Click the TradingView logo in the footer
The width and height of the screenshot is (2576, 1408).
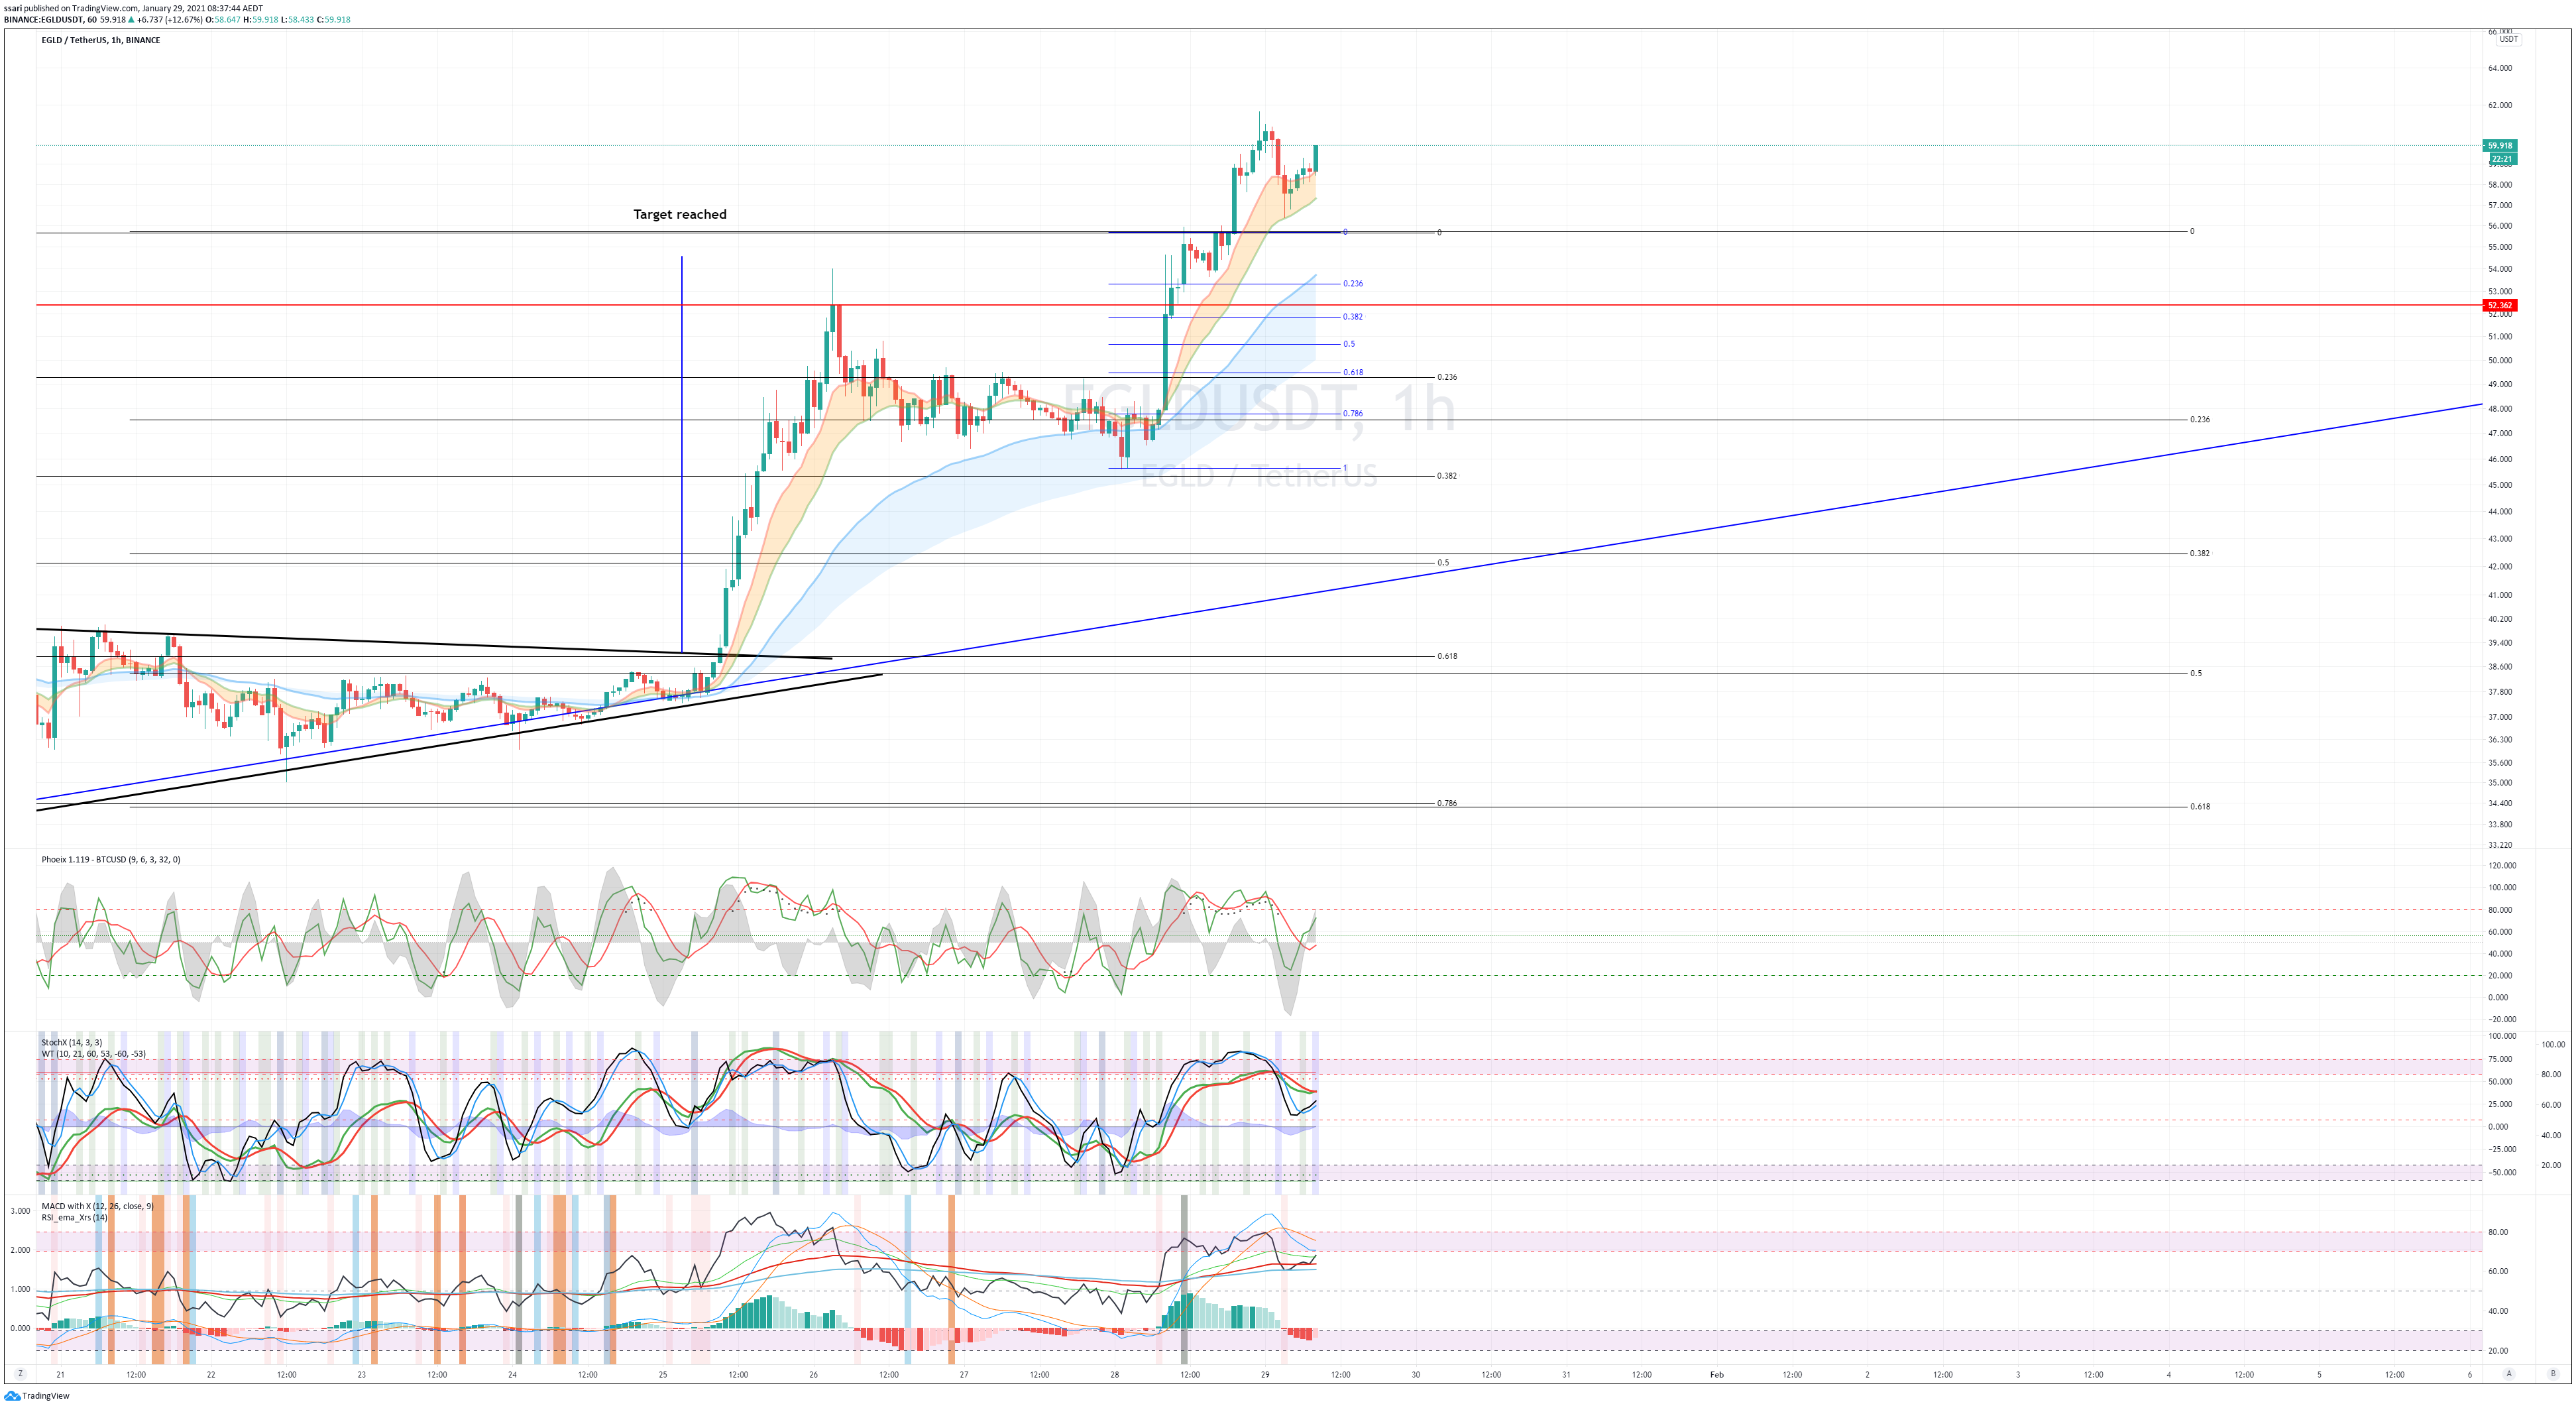[x=37, y=1396]
